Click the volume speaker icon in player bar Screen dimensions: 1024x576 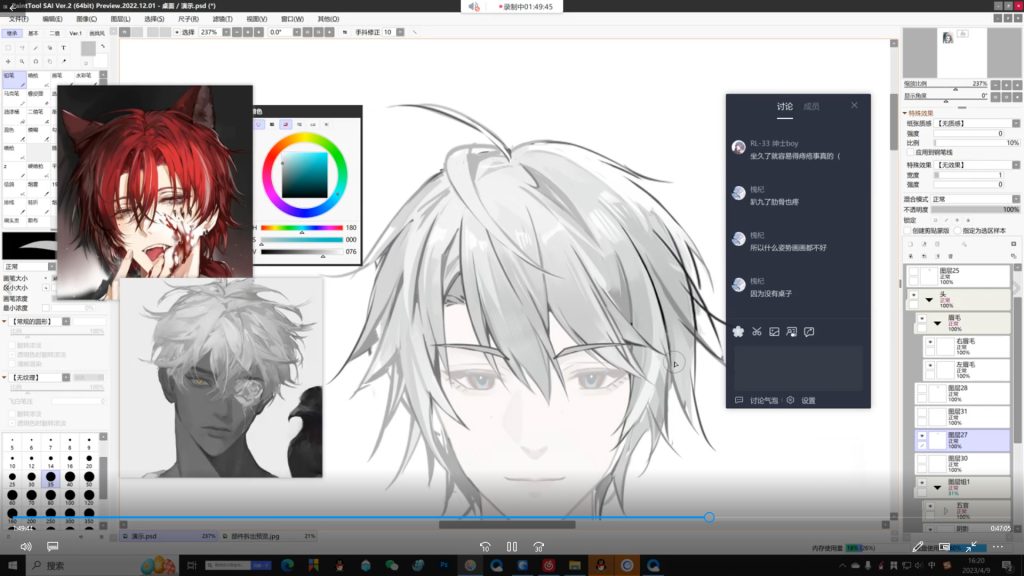26,547
